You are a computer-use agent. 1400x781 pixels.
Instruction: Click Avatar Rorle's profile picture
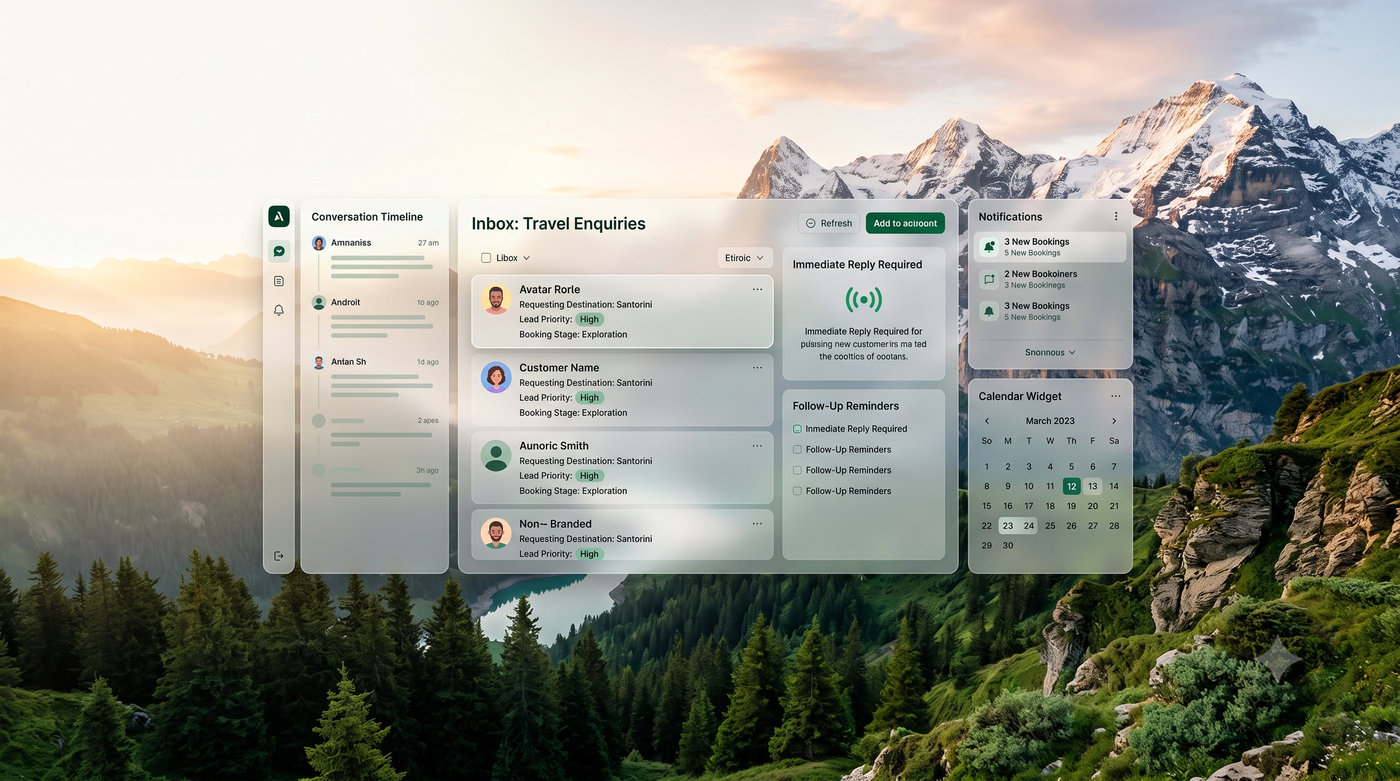click(x=496, y=299)
